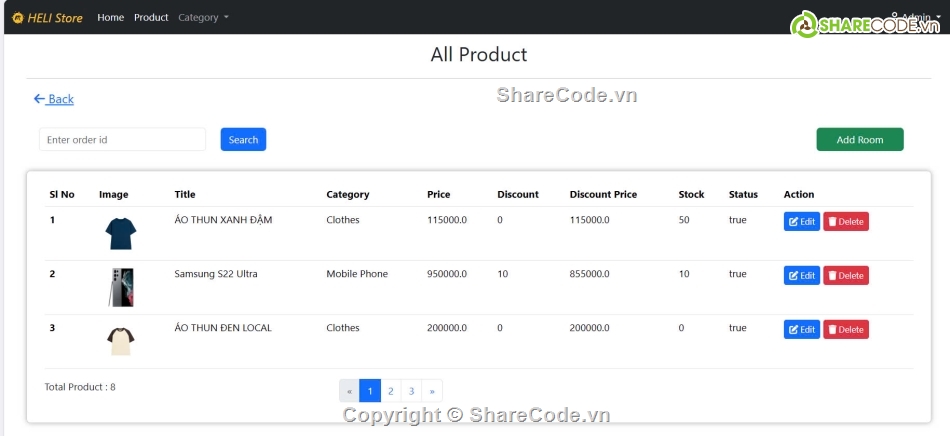Screen dimensions: 950x436
Task: Click the All Product page heading
Action: pos(479,54)
